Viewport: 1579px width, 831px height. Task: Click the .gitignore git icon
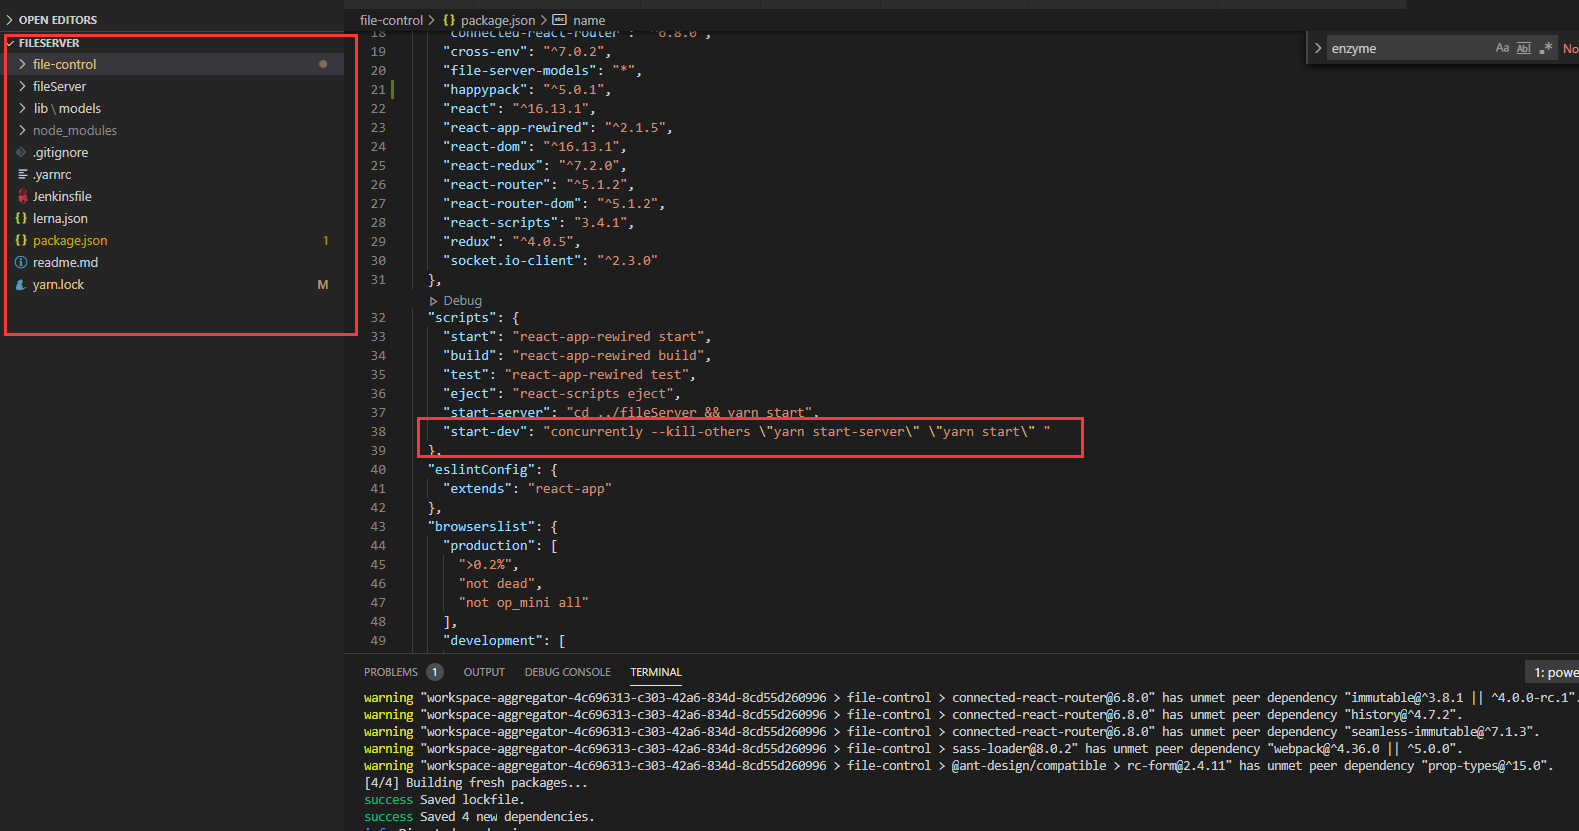tap(22, 153)
